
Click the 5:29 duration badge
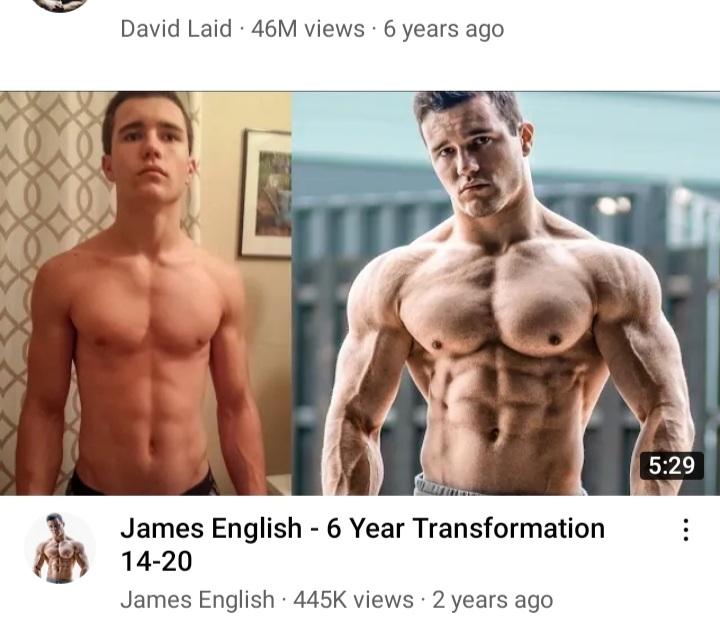(672, 466)
